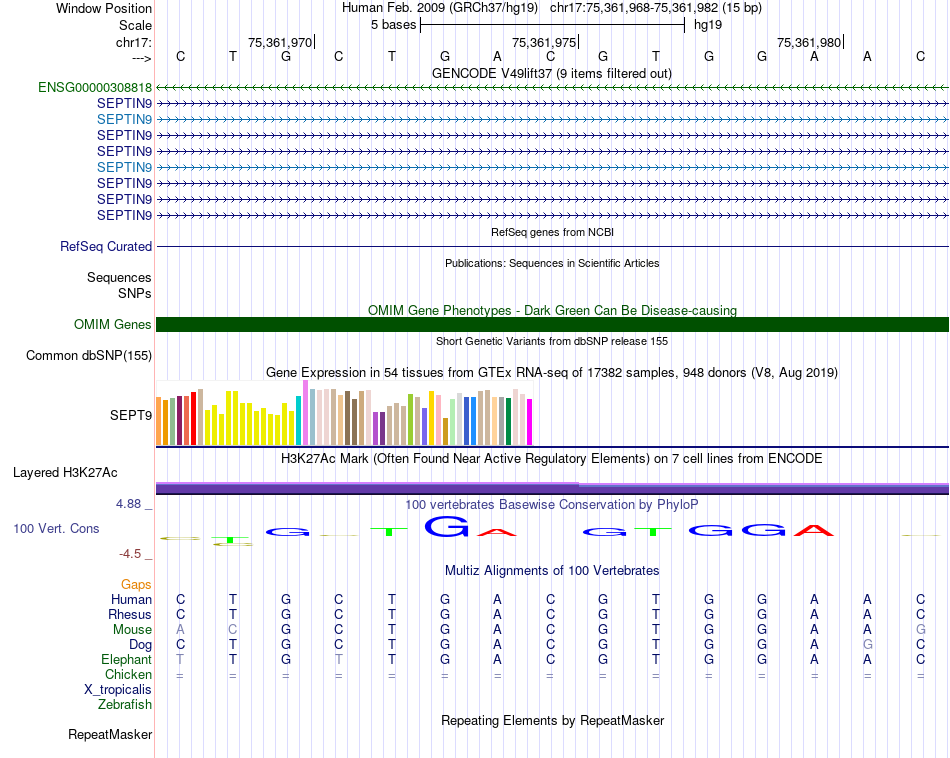950x758 pixels.
Task: Click the ENSG00000308818 gene label
Action: point(95,87)
